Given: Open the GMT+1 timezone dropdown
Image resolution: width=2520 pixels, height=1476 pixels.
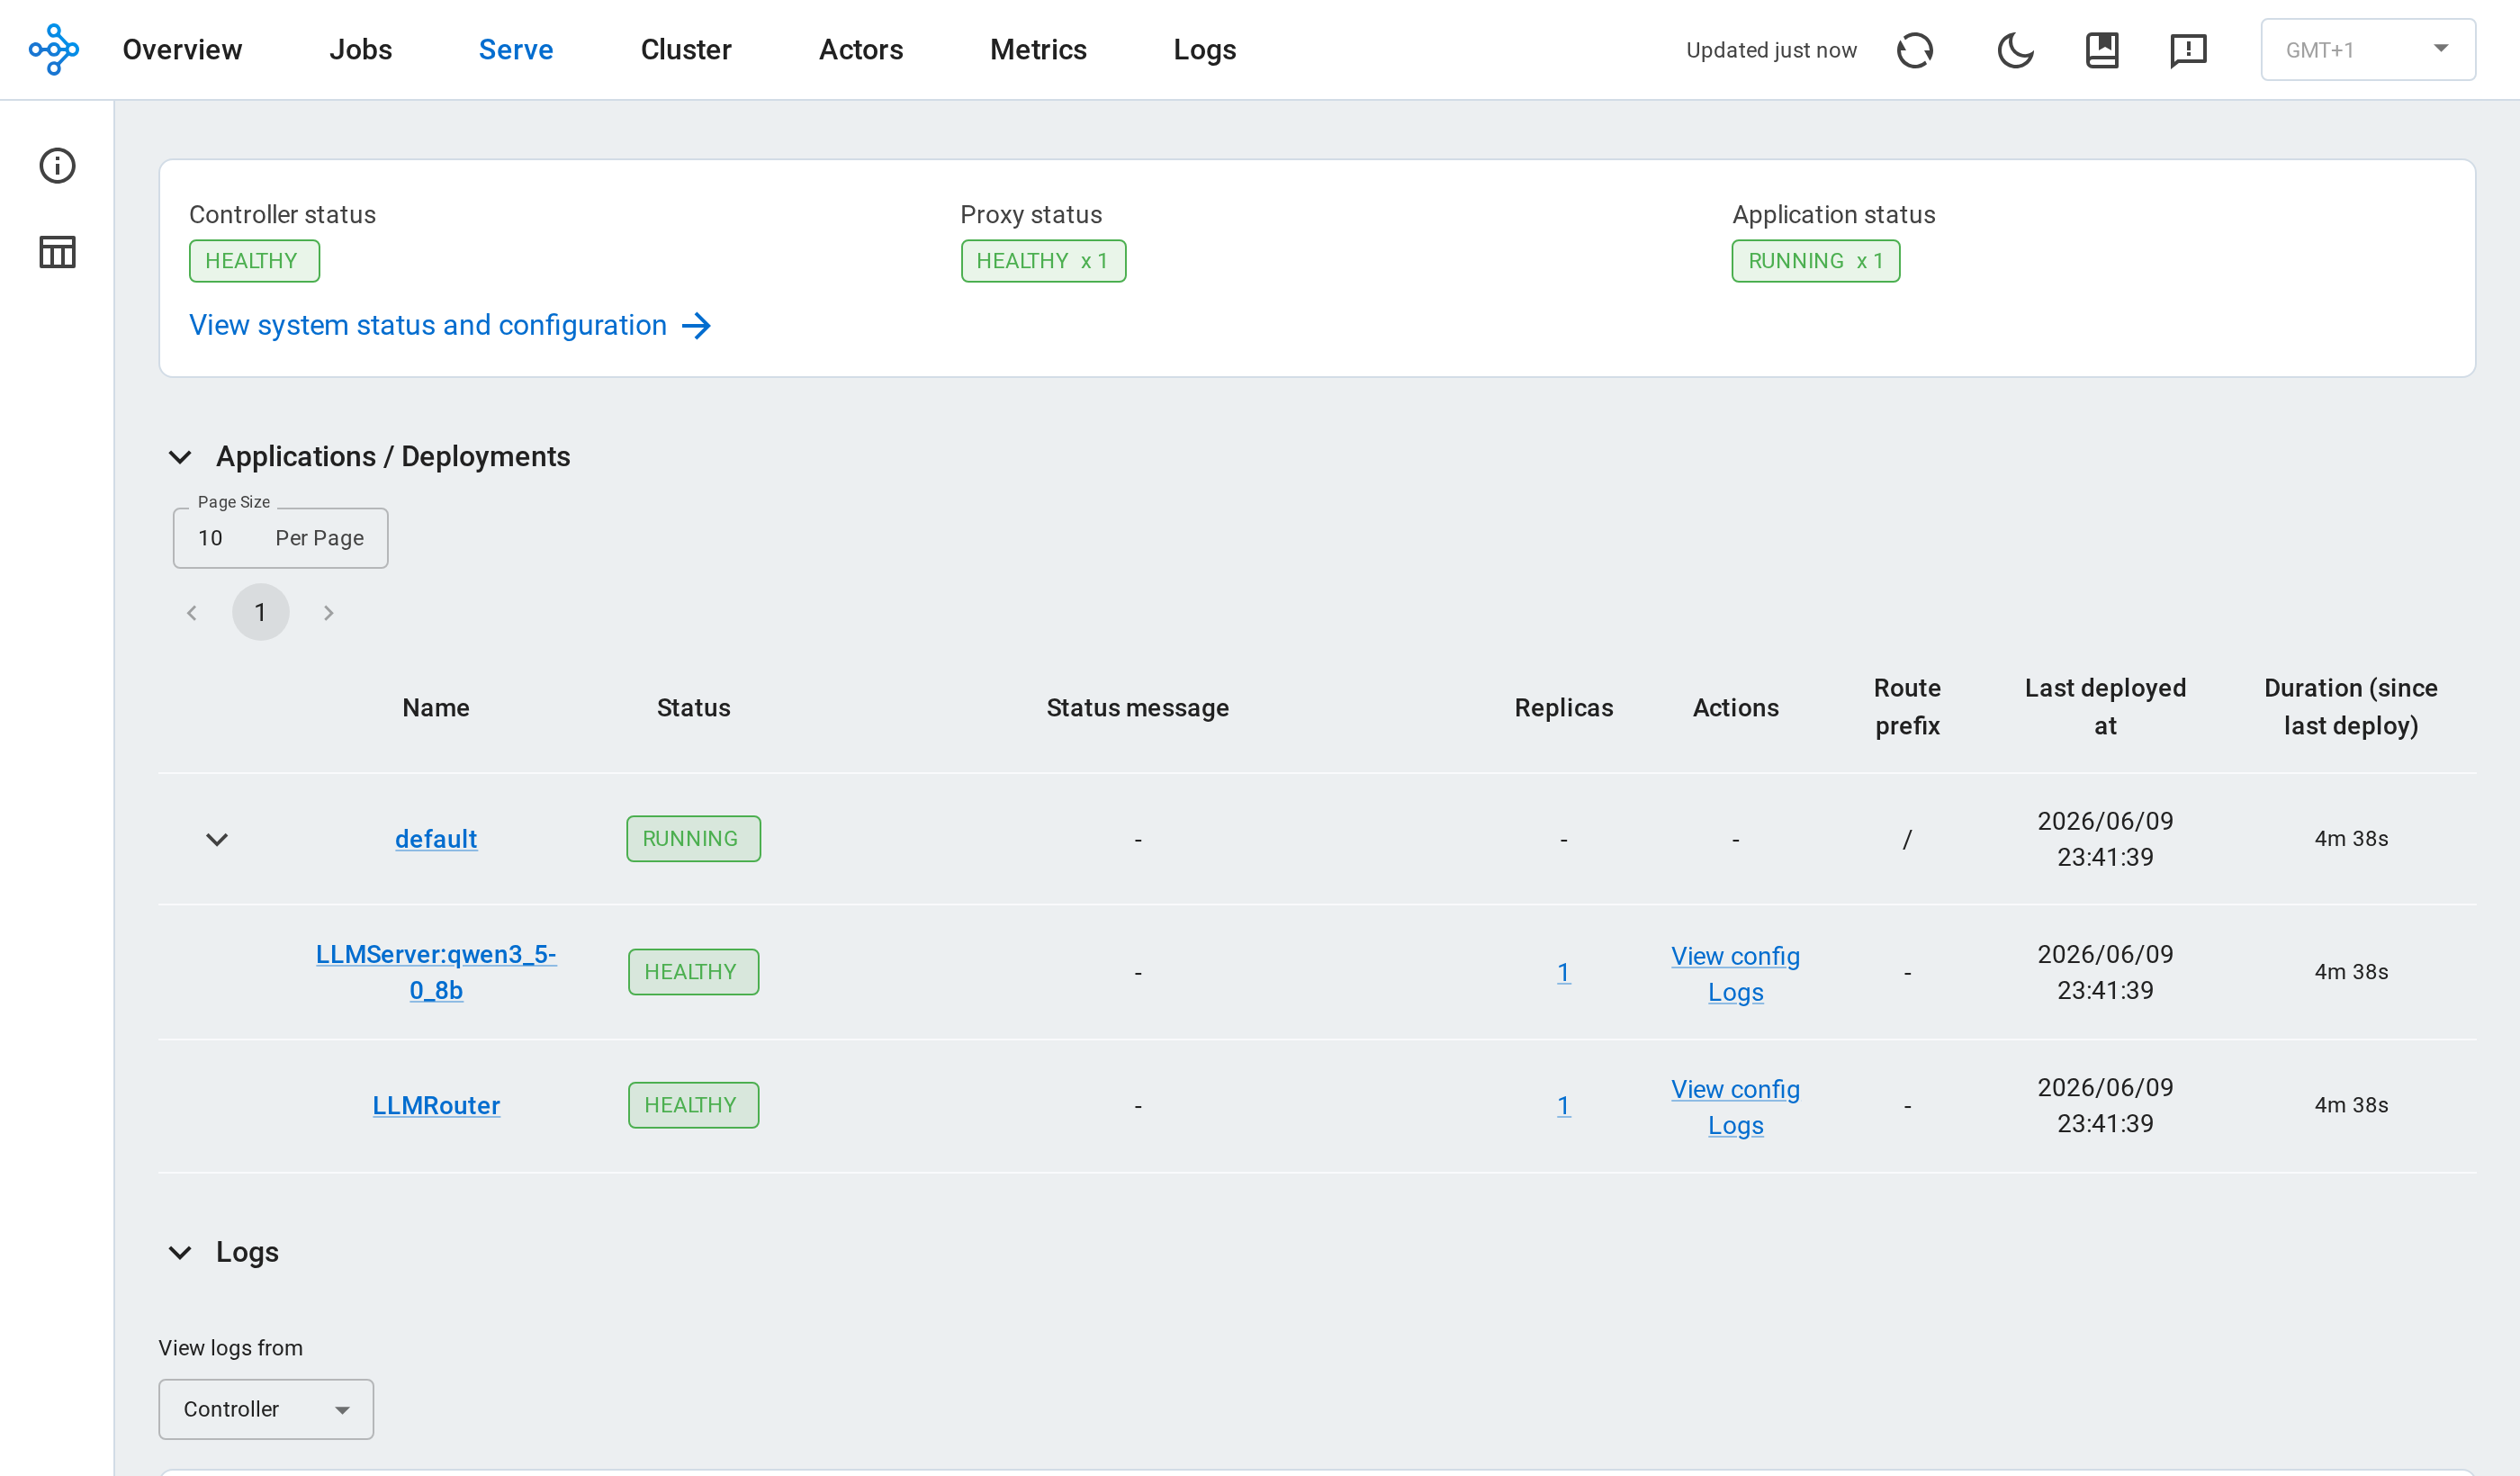Looking at the screenshot, I should [2367, 49].
